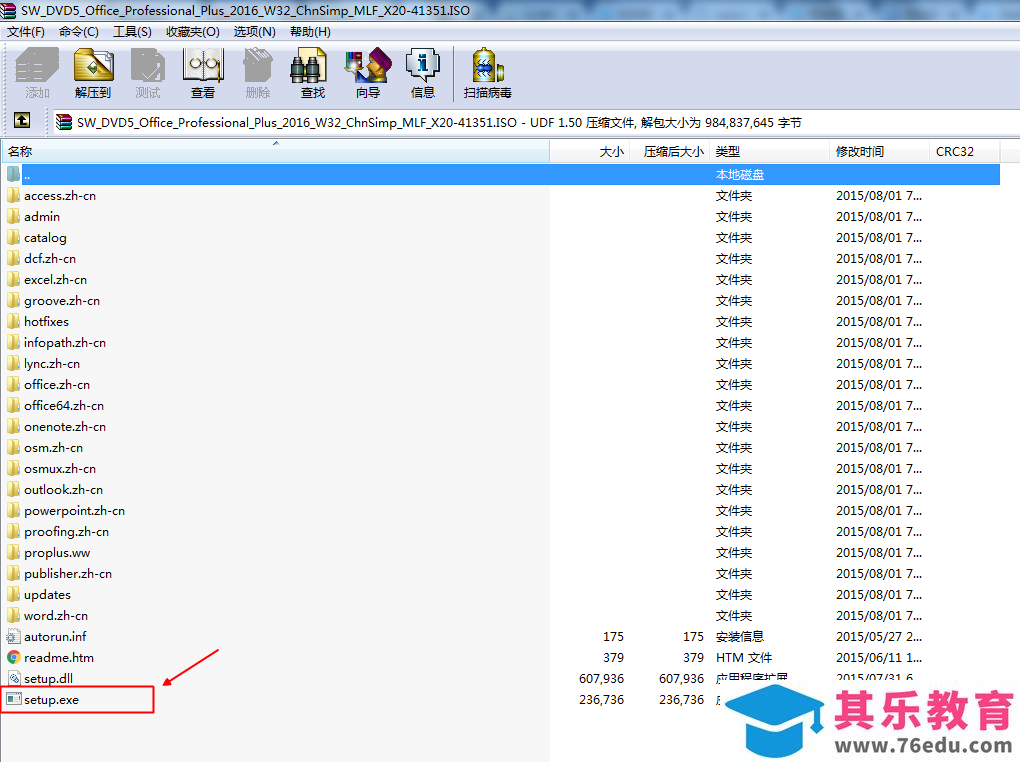Screen dimensions: 1020x762
Task: Select the infopath.zh-cn folder name
Action: pos(65,342)
